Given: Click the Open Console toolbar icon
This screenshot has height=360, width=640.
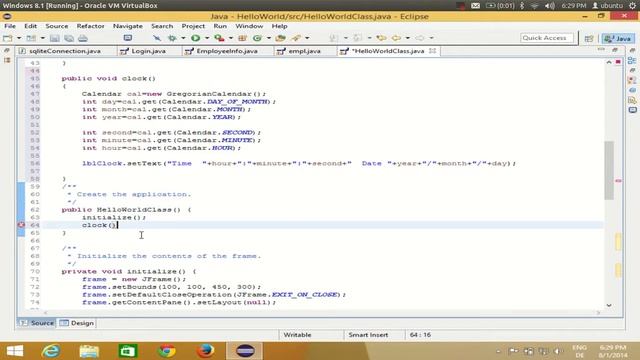Looking at the screenshot, I should click(128, 38).
